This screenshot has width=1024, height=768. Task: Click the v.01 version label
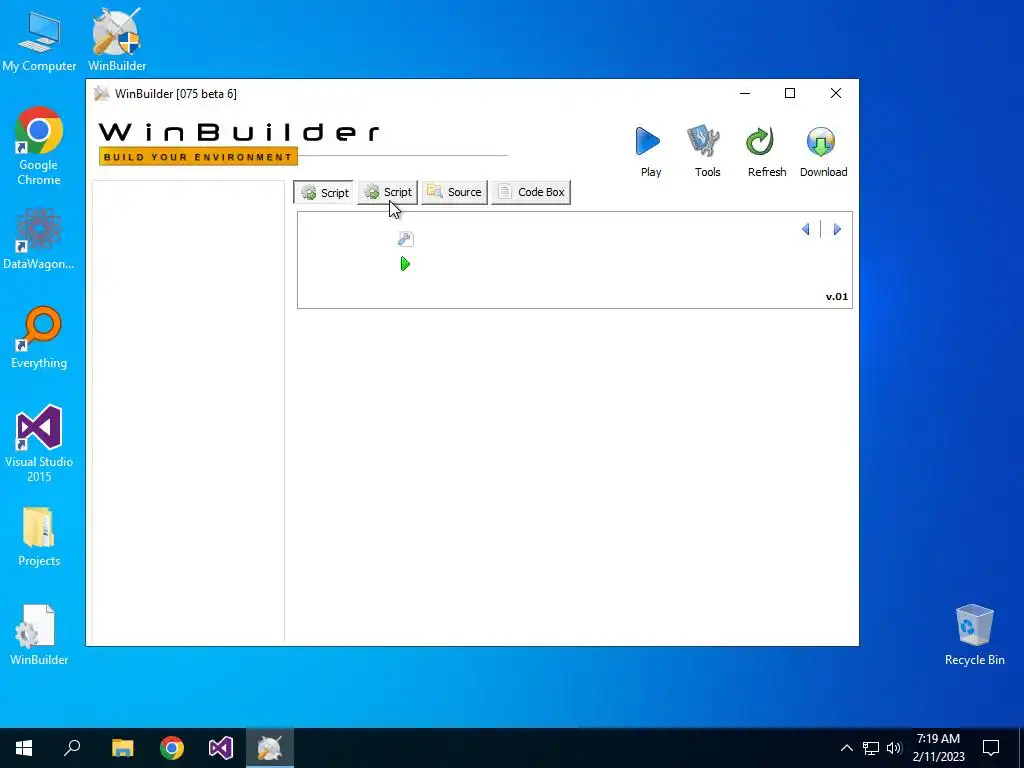(837, 296)
